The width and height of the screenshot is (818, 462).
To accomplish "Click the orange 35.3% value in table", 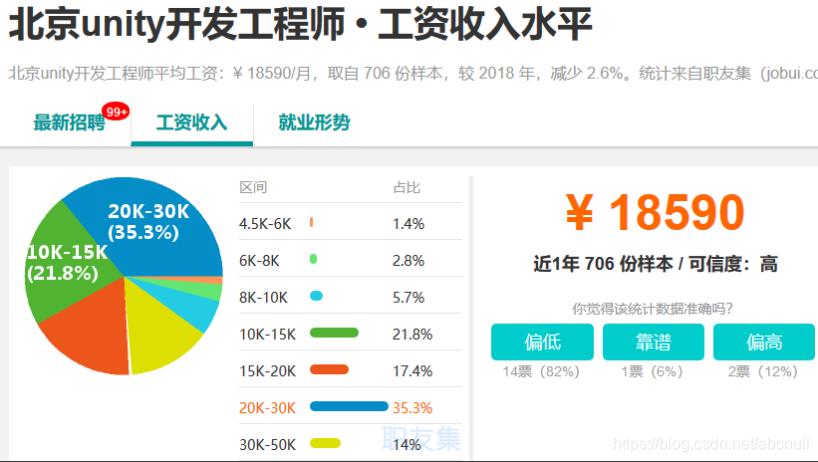I will point(413,408).
